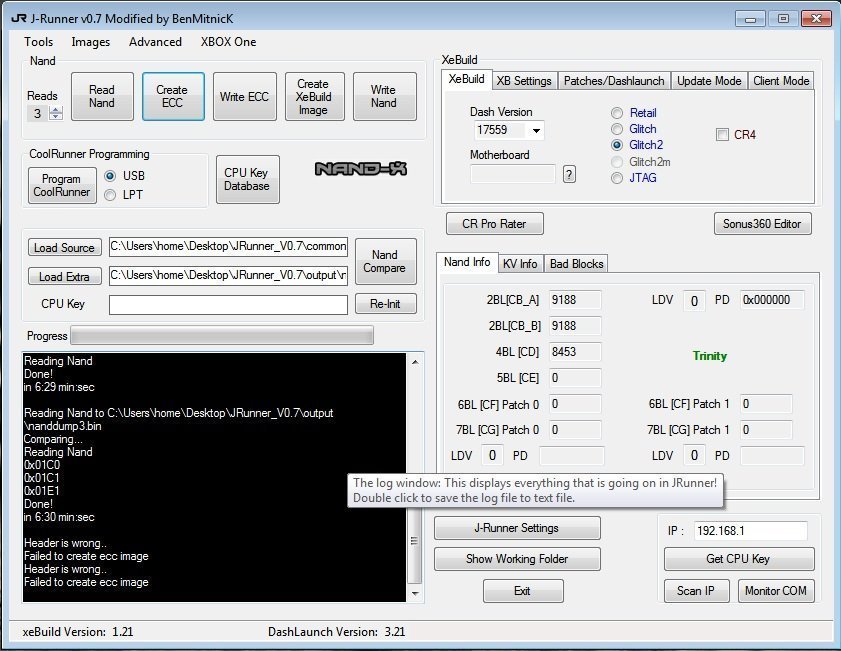Viewport: 841px width, 651px height.
Task: Open the Sonus360 Editor
Action: (762, 224)
